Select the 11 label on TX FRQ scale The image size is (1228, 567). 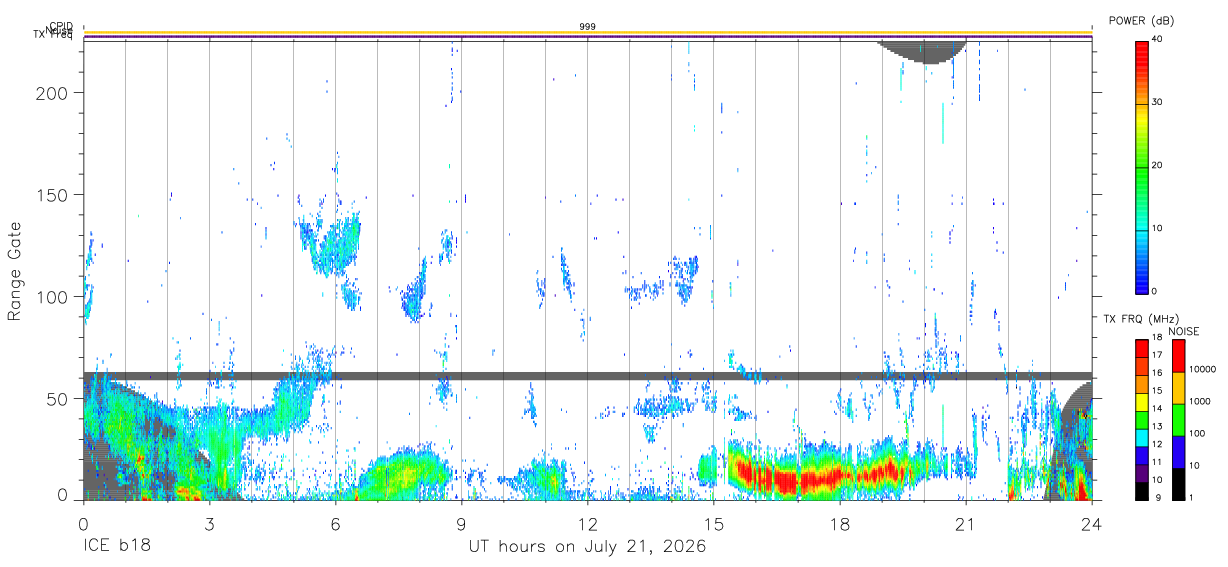(1158, 462)
